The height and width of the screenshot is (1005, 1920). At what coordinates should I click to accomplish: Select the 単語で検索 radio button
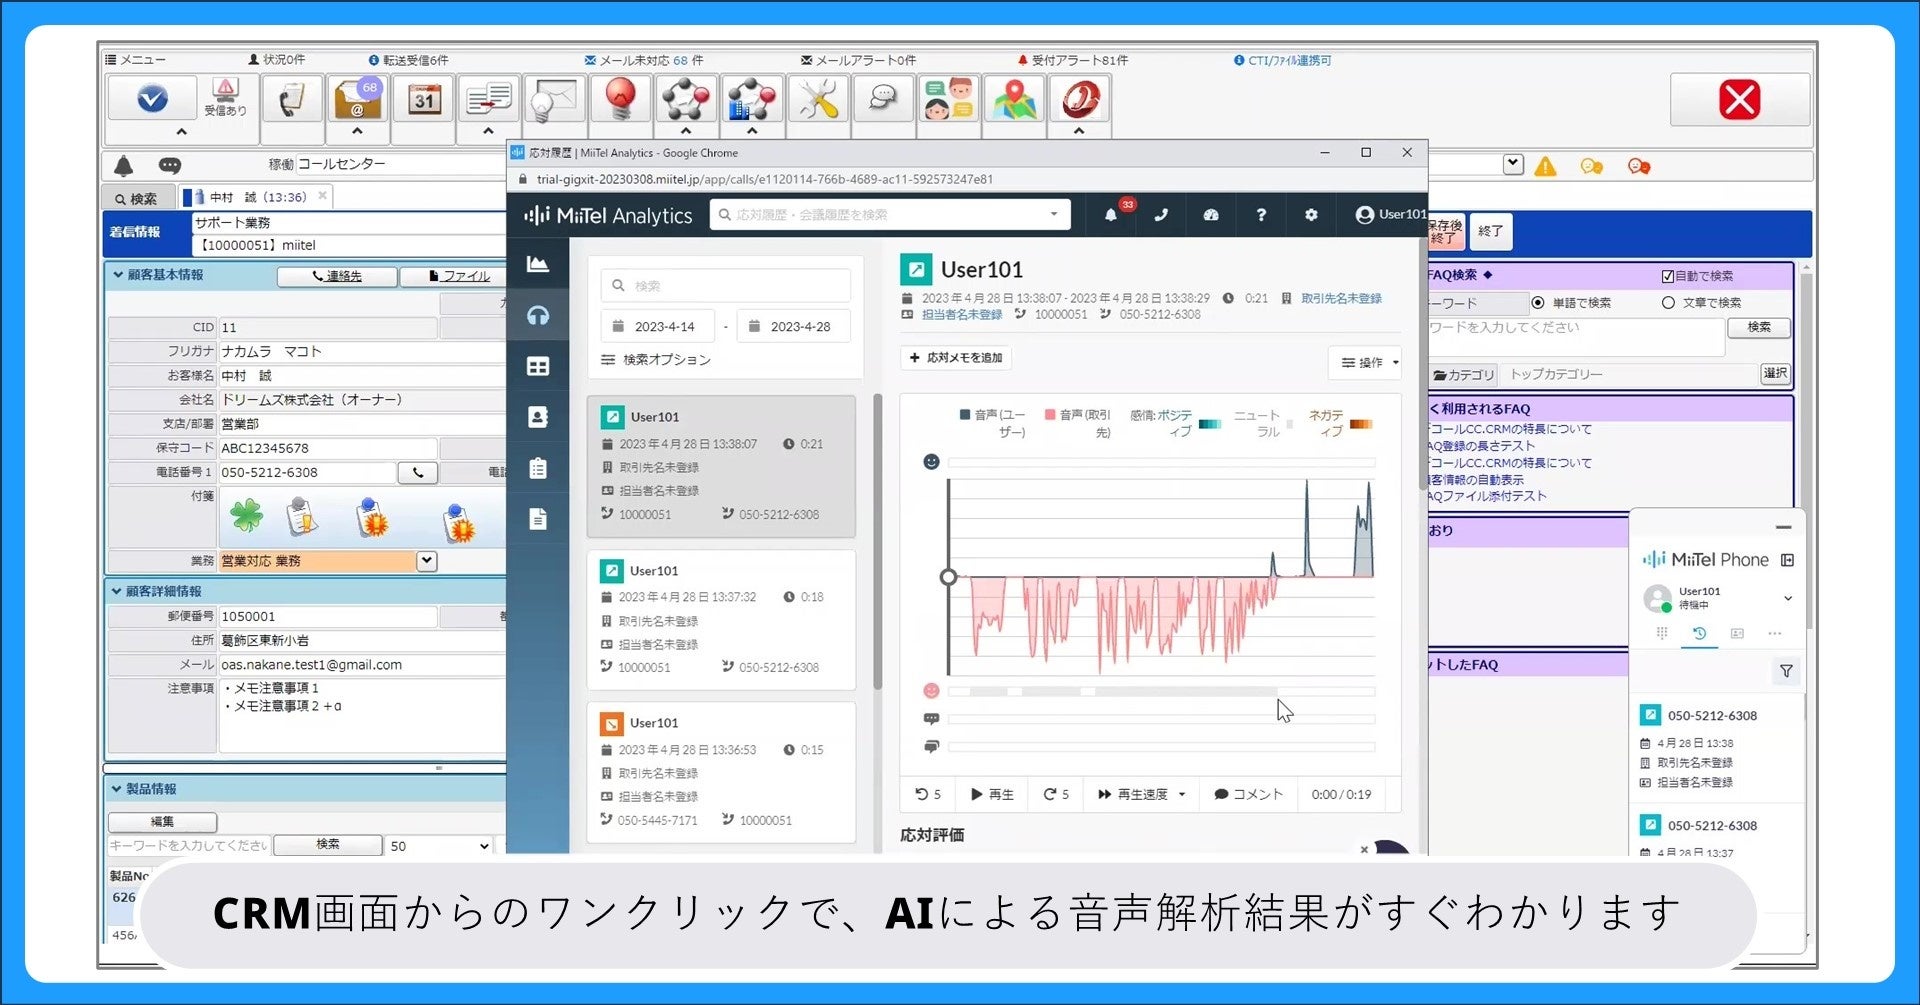point(1538,303)
